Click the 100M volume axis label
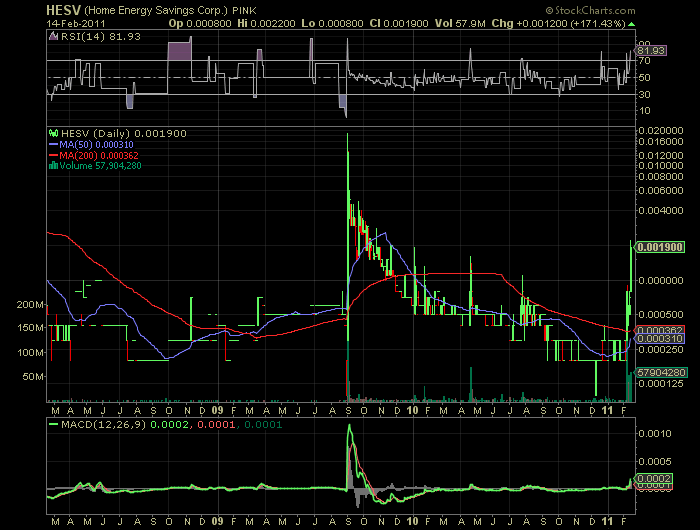Image resolution: width=700 pixels, height=530 pixels. click(30, 353)
